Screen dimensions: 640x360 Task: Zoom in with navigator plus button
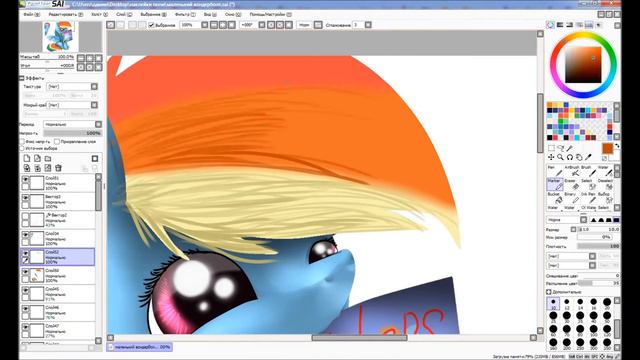coord(89,58)
